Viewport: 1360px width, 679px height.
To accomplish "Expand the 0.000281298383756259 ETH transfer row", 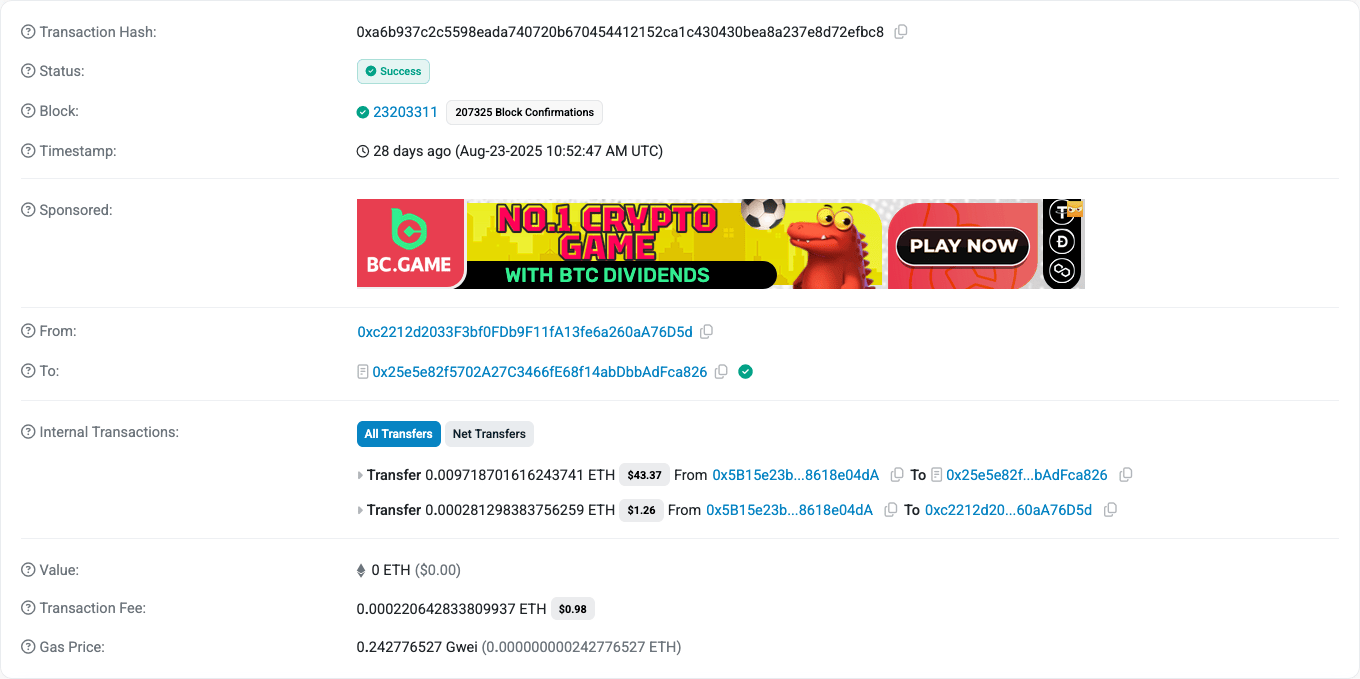I will [x=361, y=510].
